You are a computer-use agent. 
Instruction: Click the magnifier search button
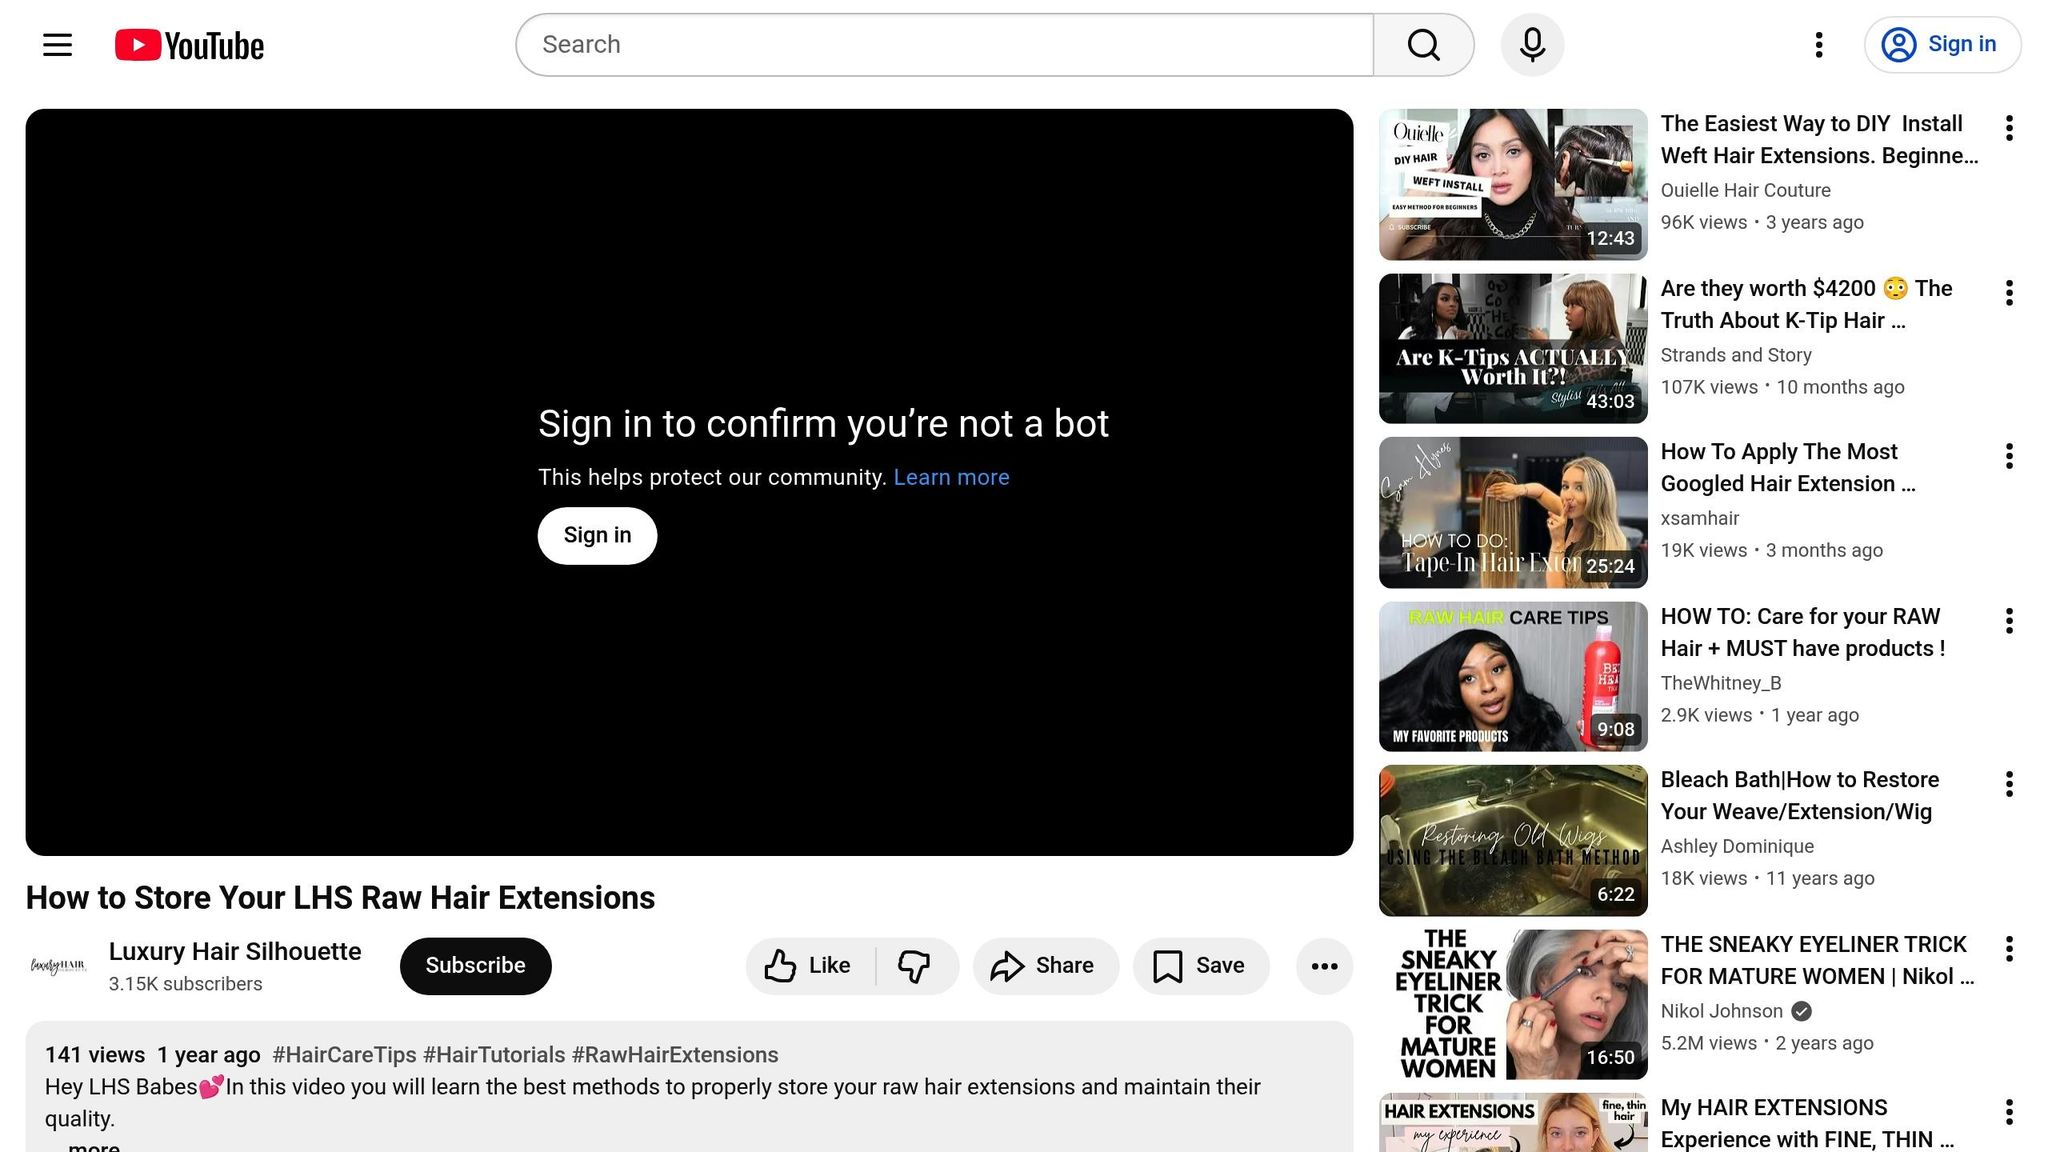(x=1423, y=45)
